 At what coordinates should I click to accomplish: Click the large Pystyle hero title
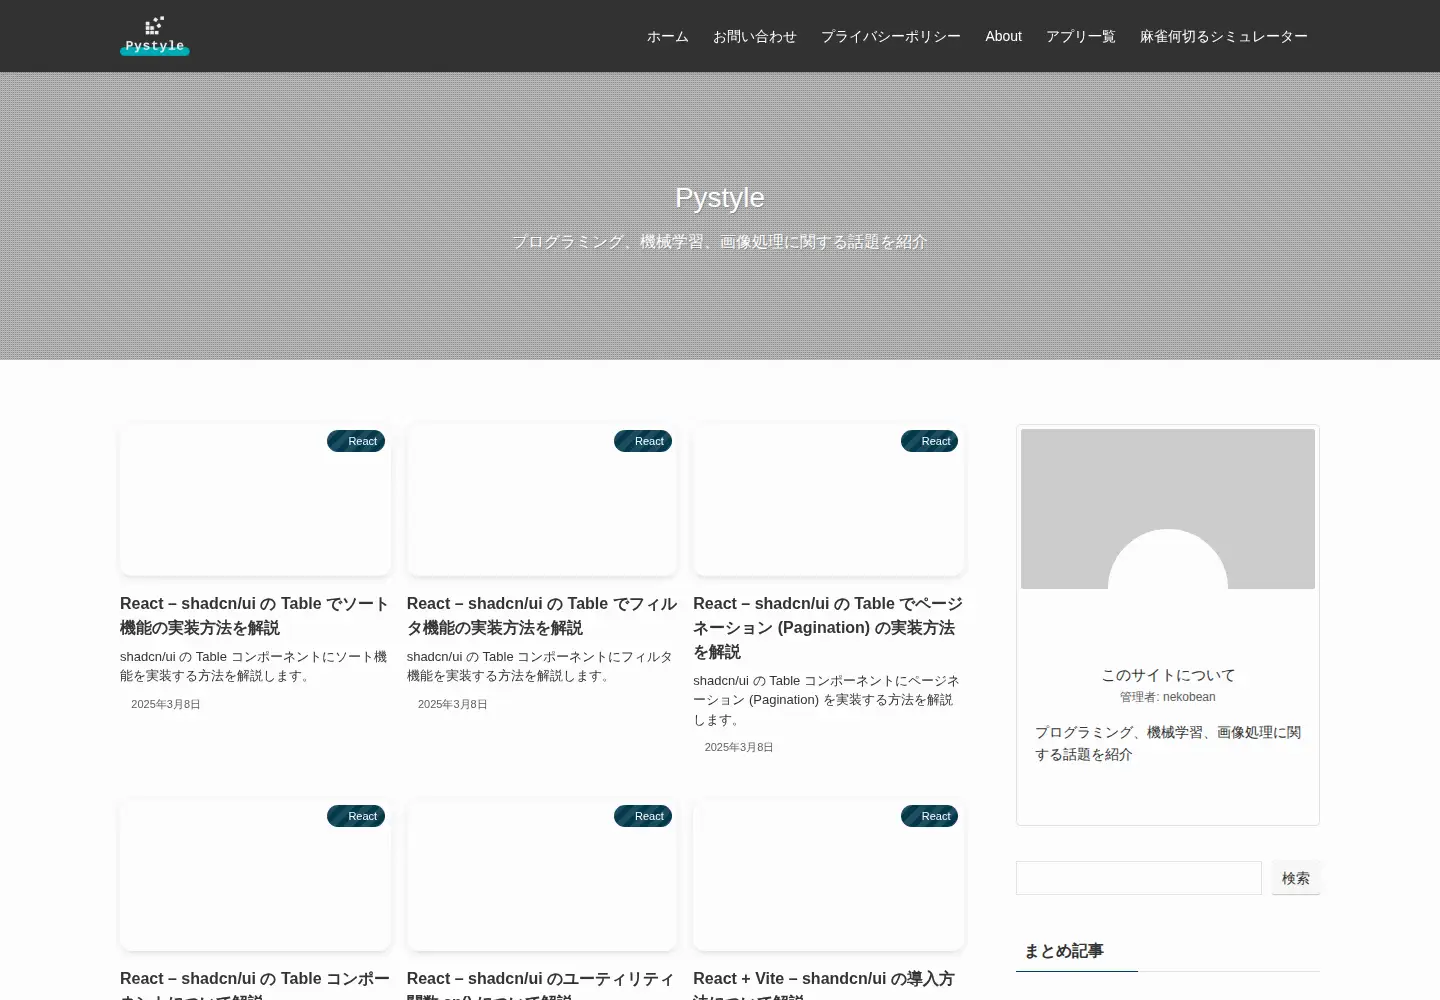[x=720, y=198]
